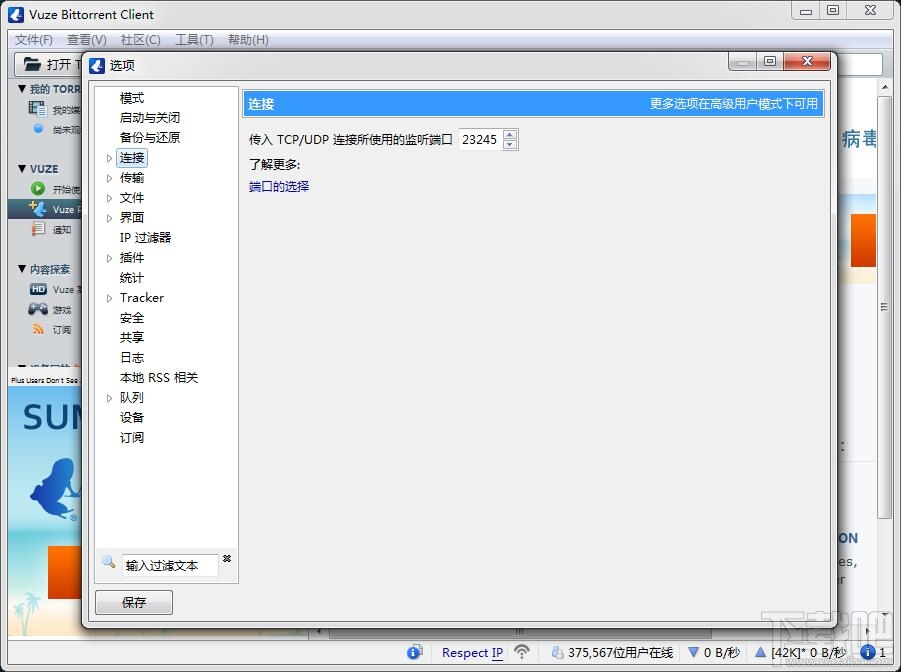Click the 通知 note sidebar icon
The height and width of the screenshot is (672, 901).
tap(38, 229)
